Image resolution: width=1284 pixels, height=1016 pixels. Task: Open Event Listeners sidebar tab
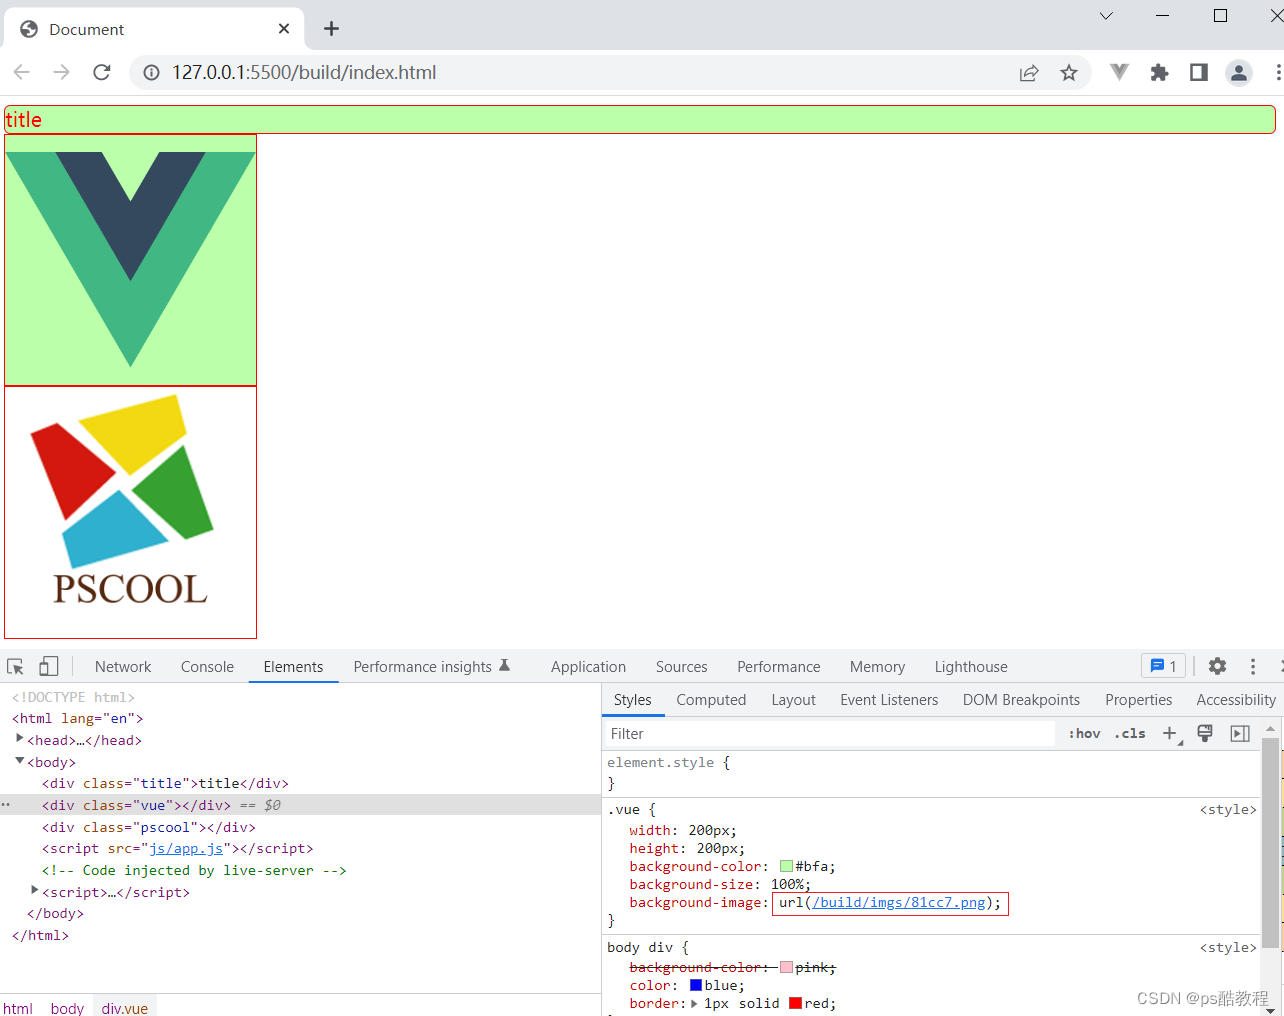[x=889, y=700]
